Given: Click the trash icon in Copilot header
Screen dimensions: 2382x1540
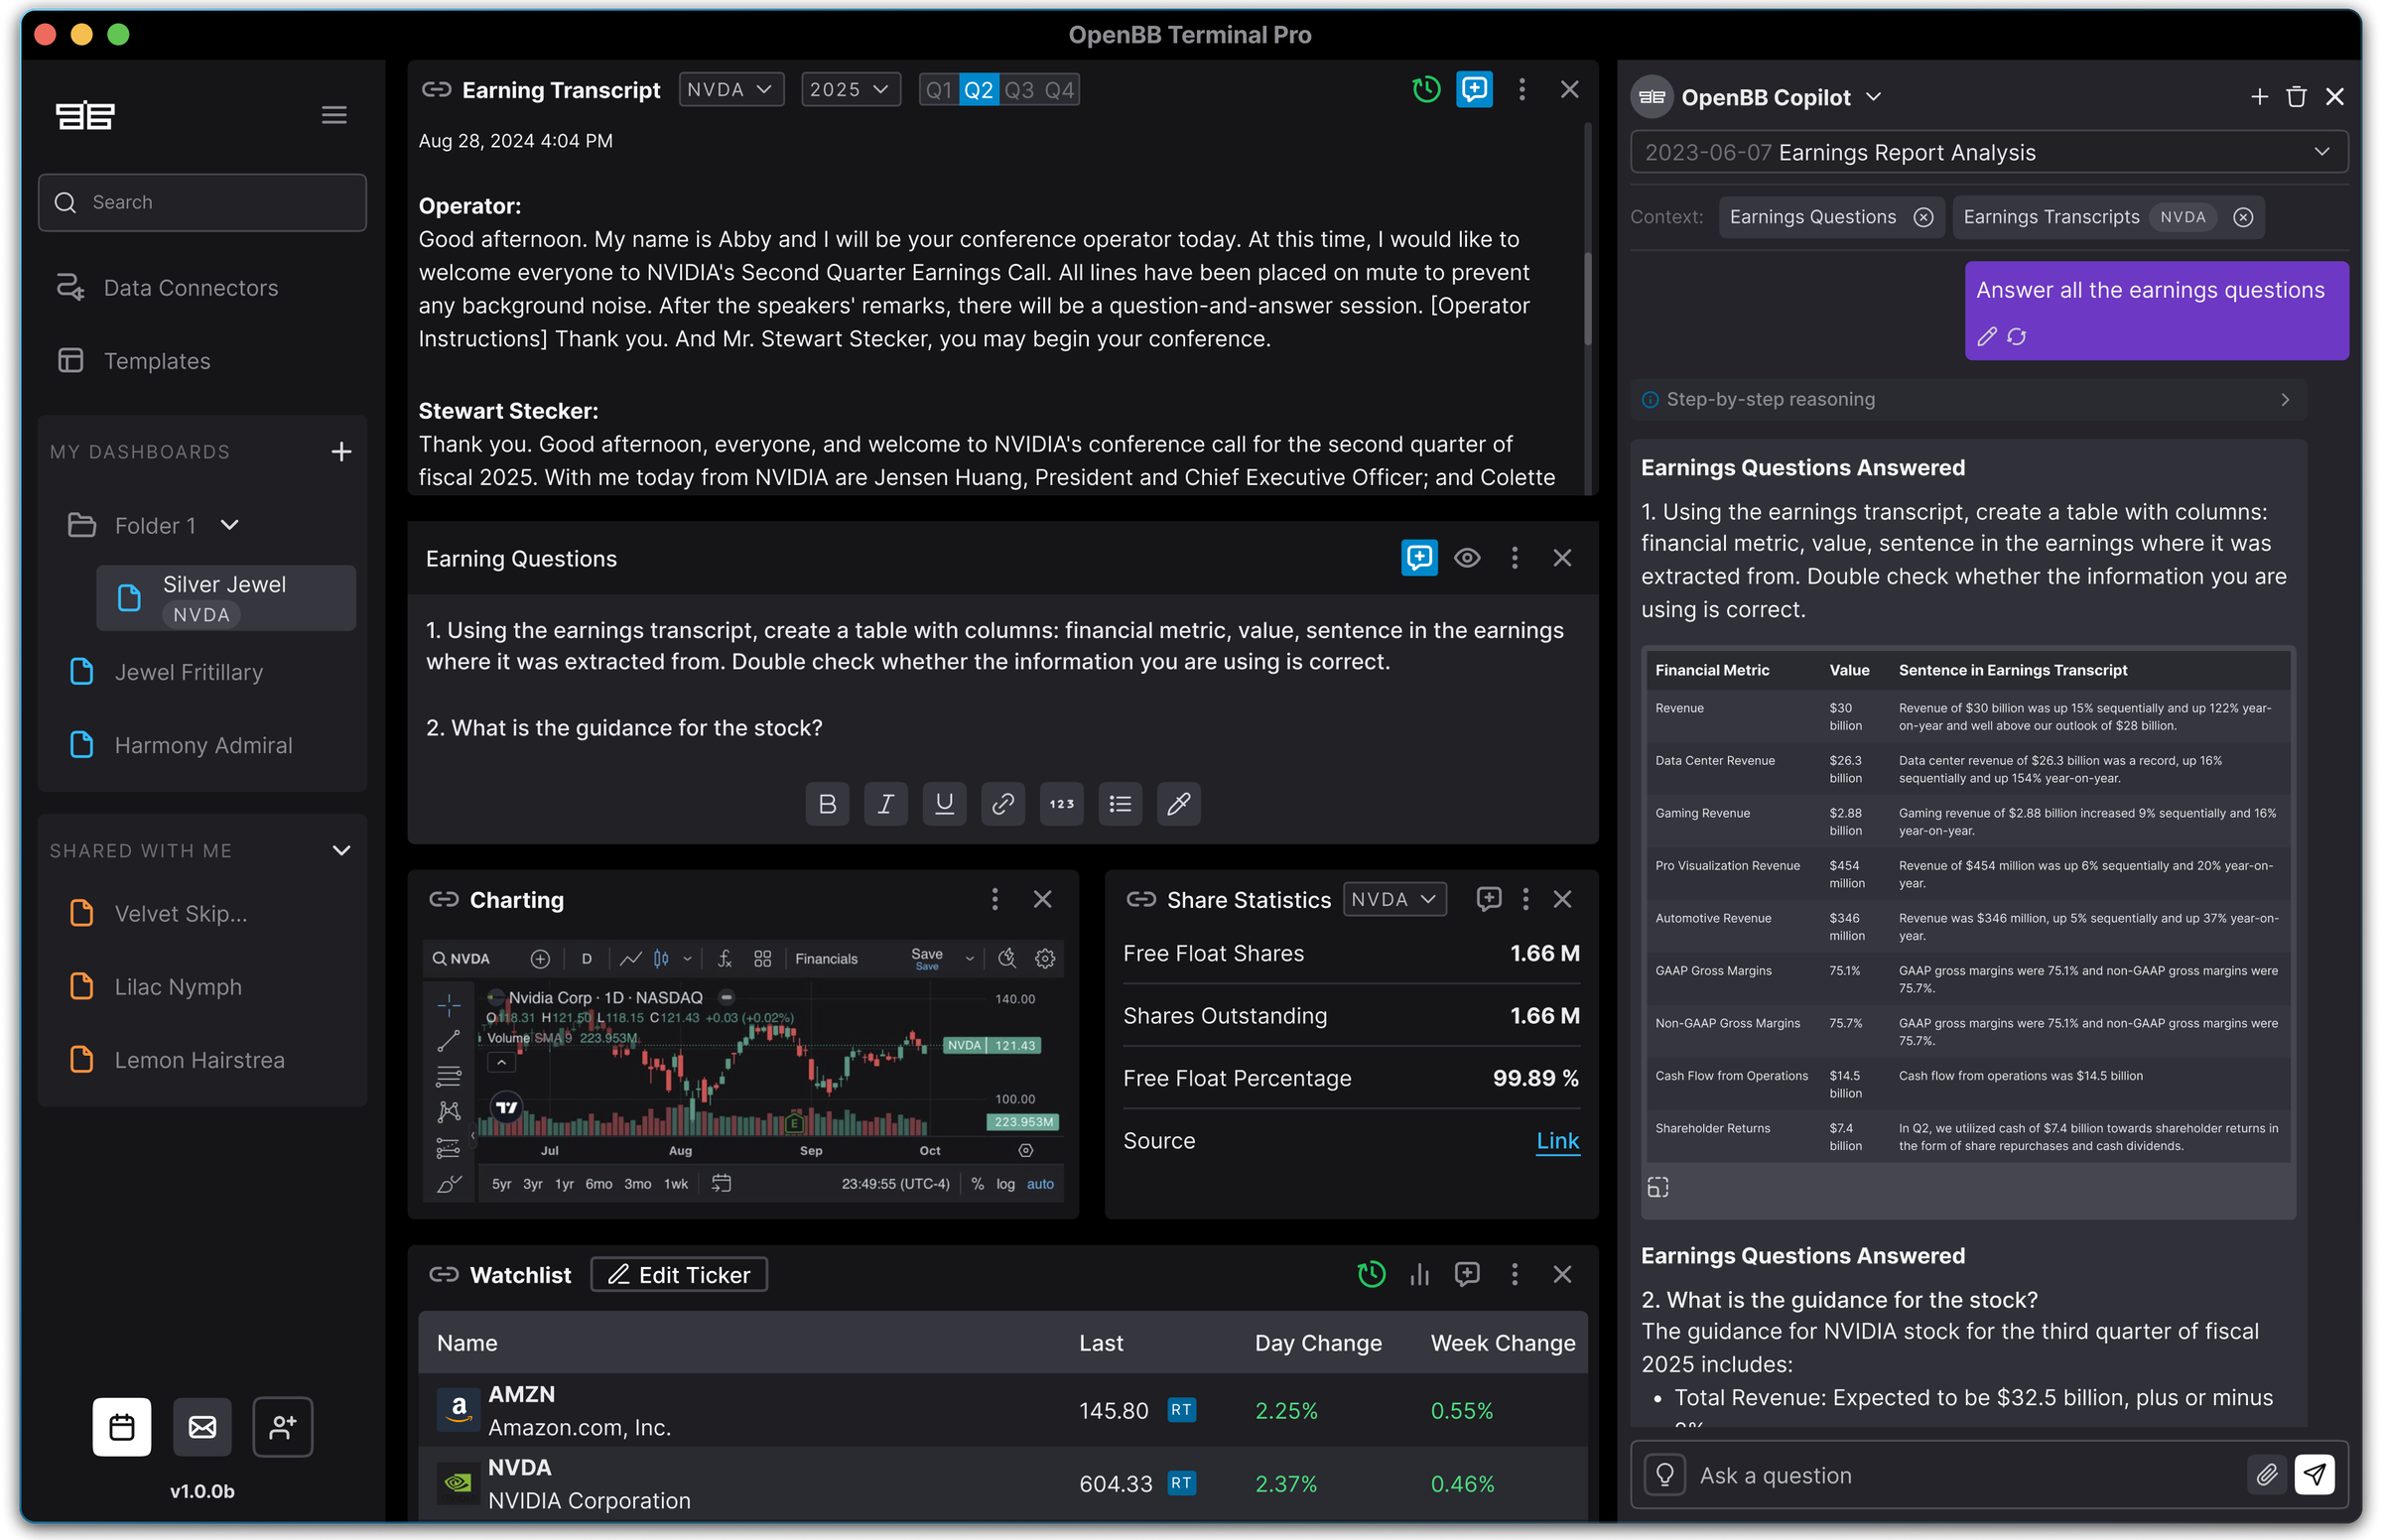Looking at the screenshot, I should (x=2296, y=97).
